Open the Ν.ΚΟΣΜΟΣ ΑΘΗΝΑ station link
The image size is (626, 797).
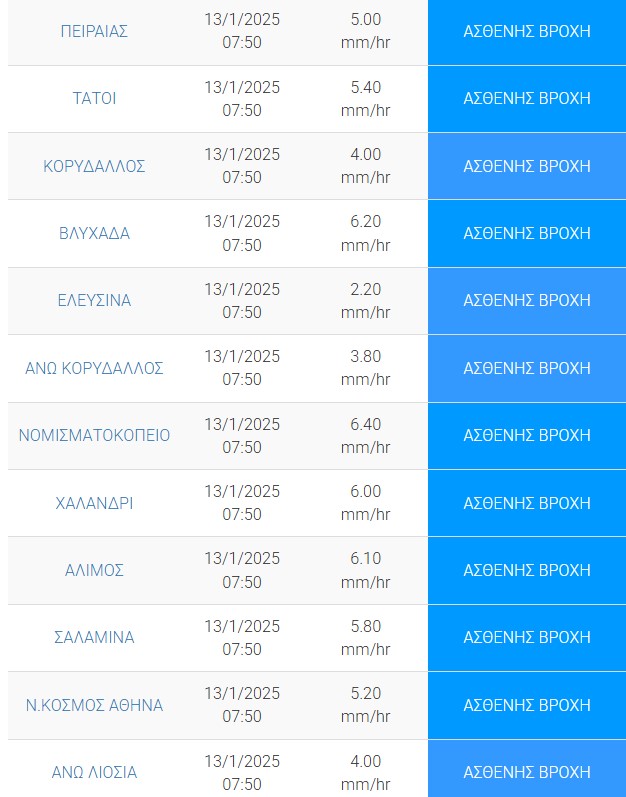point(94,705)
